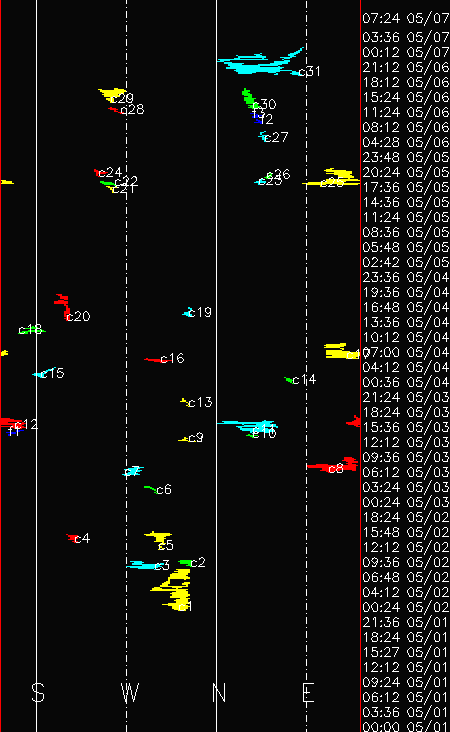Click the N direction axis label
Viewport: 450px width, 732px height.
219,693
